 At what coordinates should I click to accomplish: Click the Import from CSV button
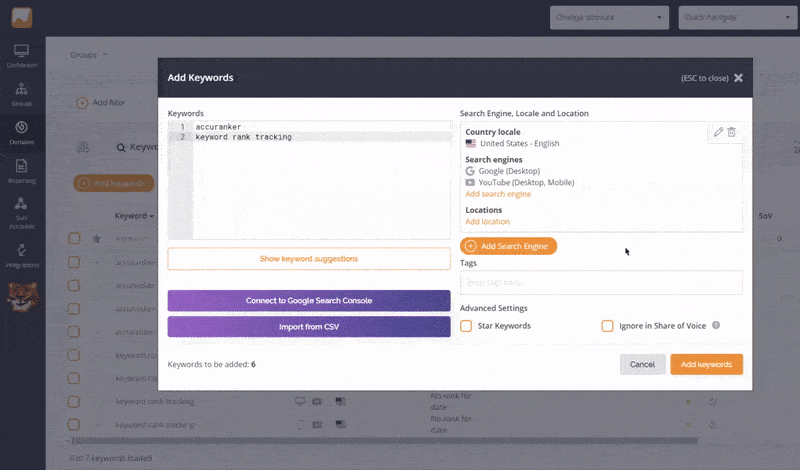309,327
